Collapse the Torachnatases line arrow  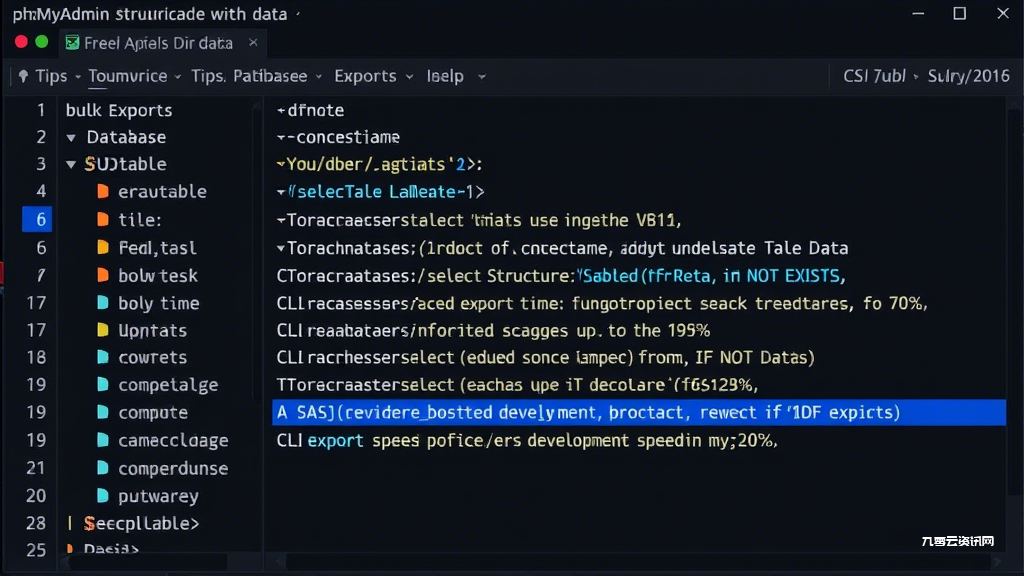coord(281,248)
